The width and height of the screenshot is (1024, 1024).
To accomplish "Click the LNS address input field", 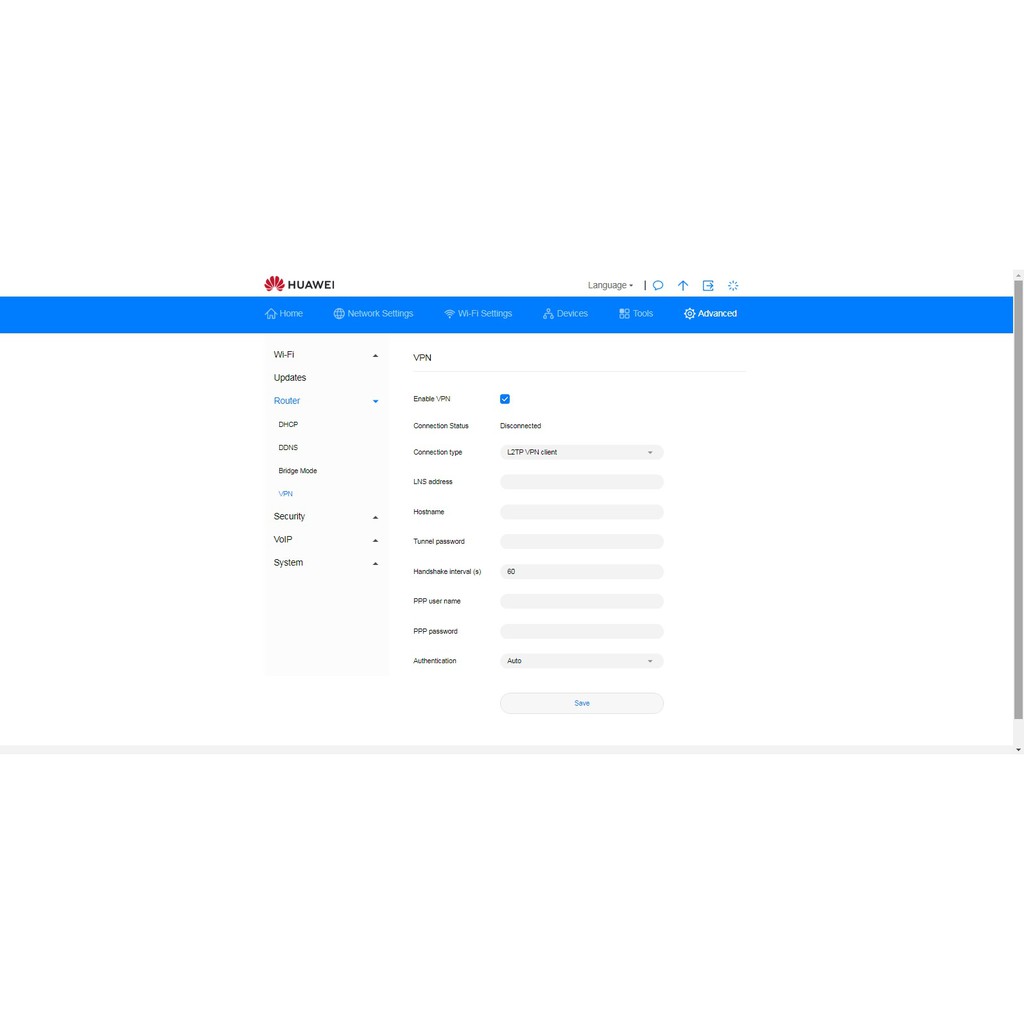I will tap(581, 482).
